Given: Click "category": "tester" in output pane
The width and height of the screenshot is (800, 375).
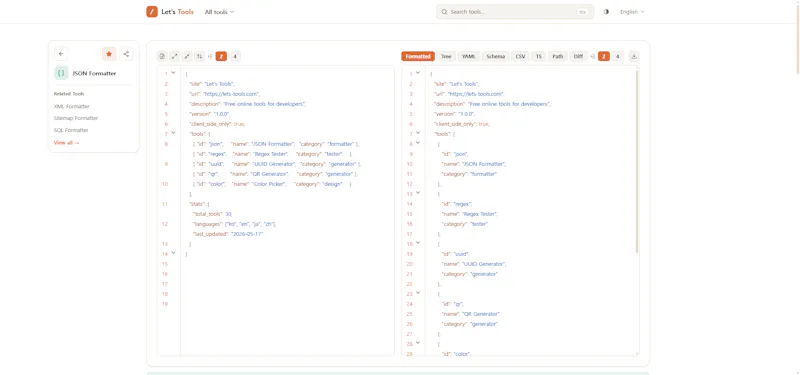Looking at the screenshot, I should coord(465,224).
